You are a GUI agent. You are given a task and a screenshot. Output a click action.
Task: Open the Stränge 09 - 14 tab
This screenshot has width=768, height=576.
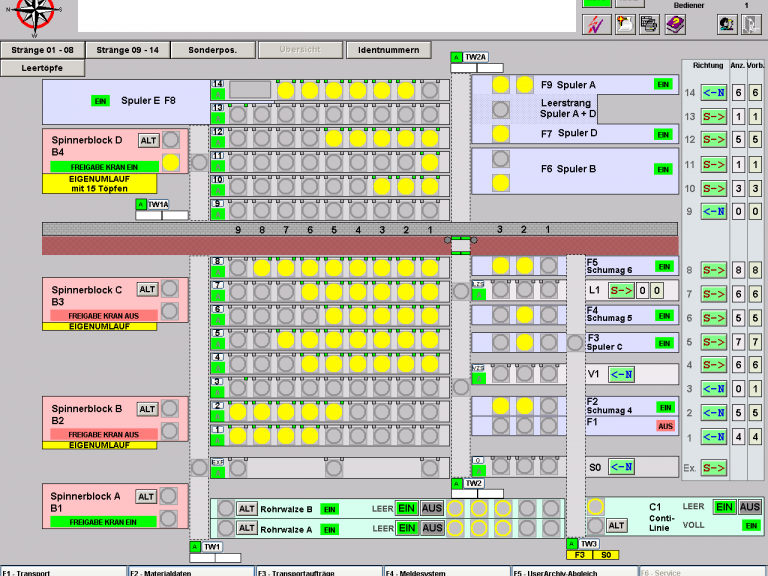(x=127, y=50)
